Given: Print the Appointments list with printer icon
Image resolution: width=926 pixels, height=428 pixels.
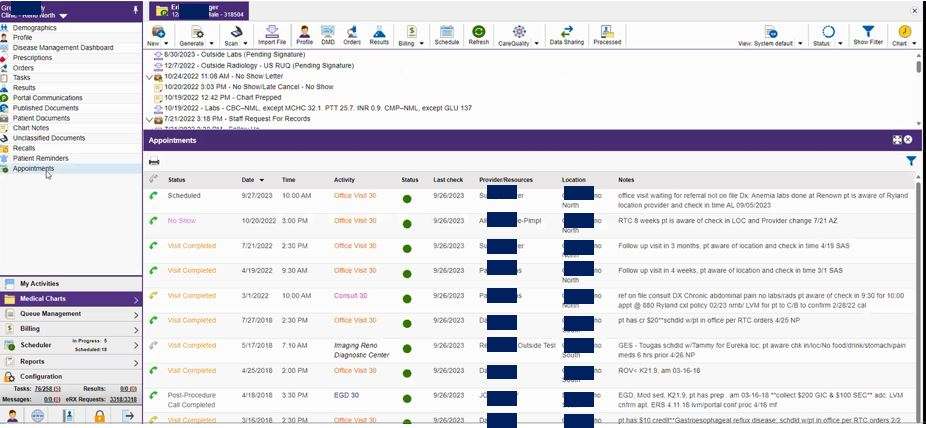Looking at the screenshot, I should 154,161.
